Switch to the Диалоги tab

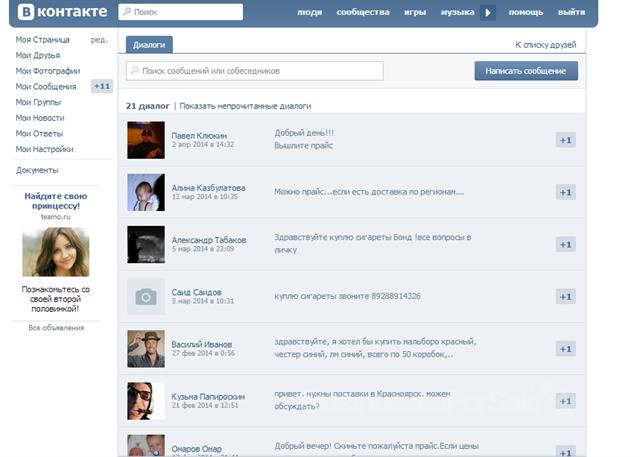point(148,45)
